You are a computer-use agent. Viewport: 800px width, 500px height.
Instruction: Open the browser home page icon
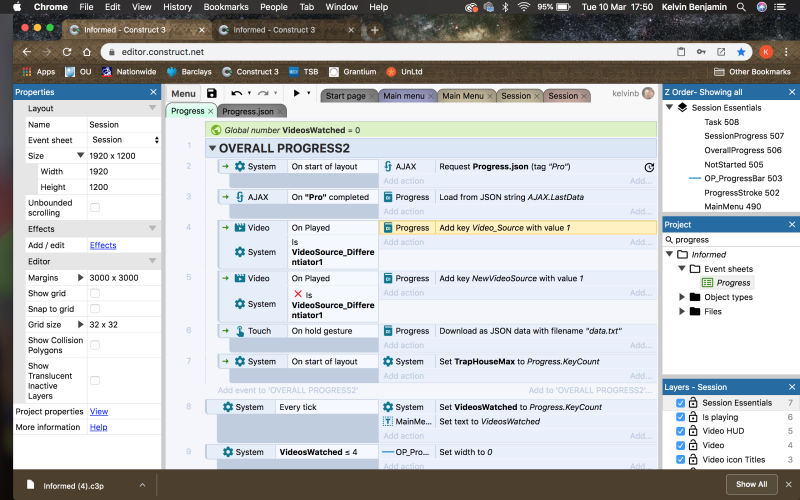(87, 52)
